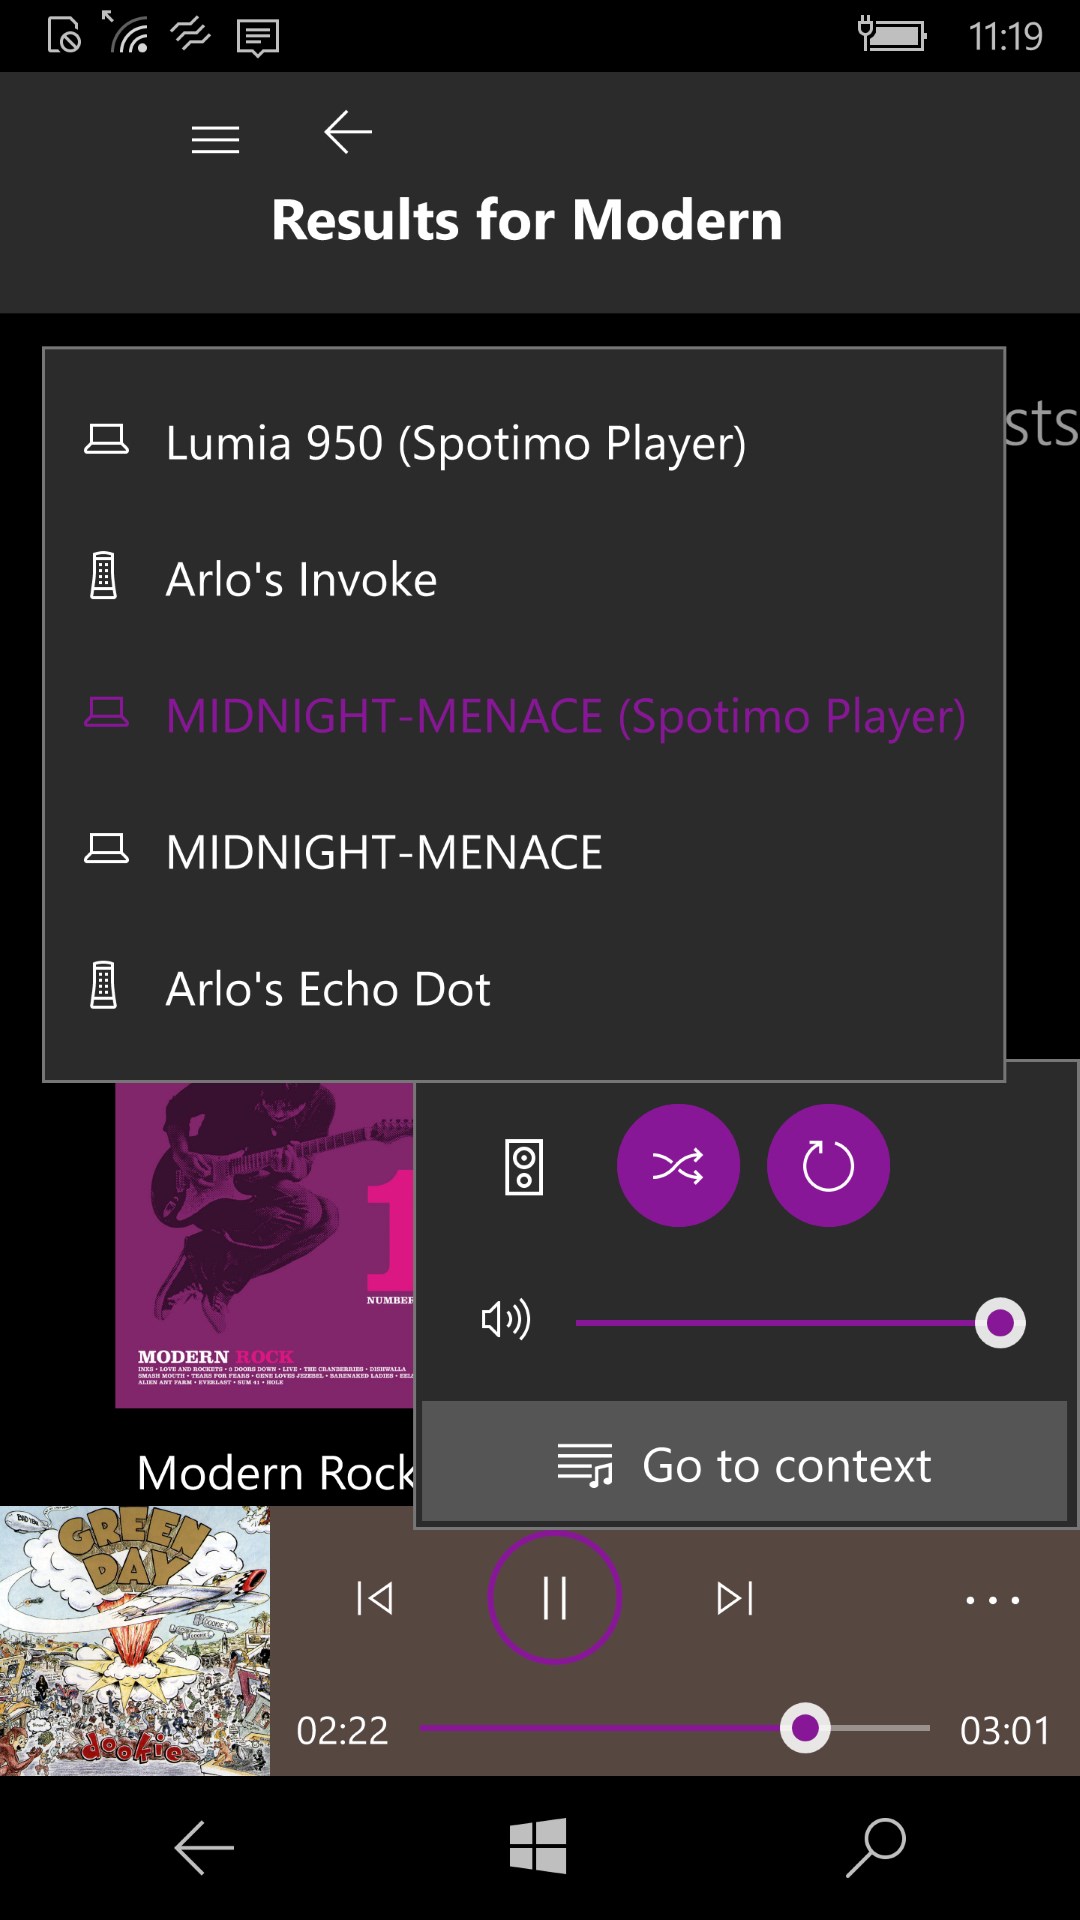Click Go to context button
Viewport: 1080px width, 1920px height.
click(745, 1465)
